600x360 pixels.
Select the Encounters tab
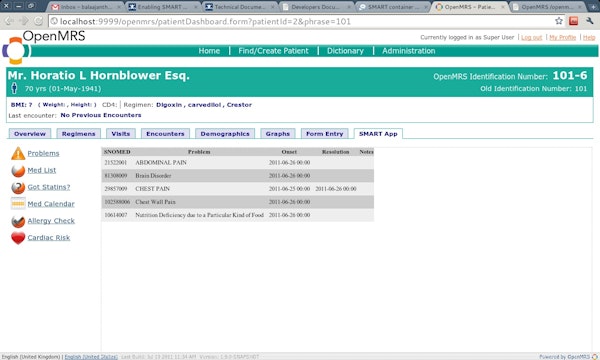[x=165, y=134]
